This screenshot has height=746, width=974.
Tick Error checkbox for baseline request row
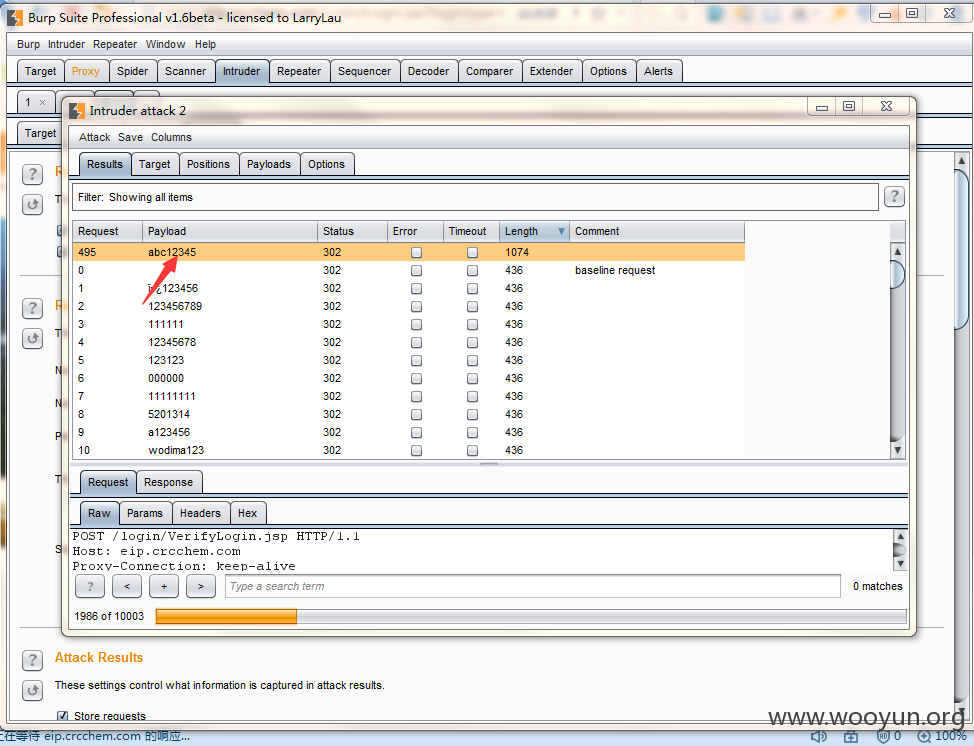pos(416,270)
